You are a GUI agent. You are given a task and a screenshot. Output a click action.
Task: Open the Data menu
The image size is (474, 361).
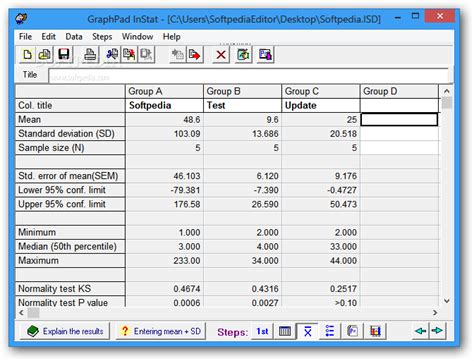click(x=74, y=36)
